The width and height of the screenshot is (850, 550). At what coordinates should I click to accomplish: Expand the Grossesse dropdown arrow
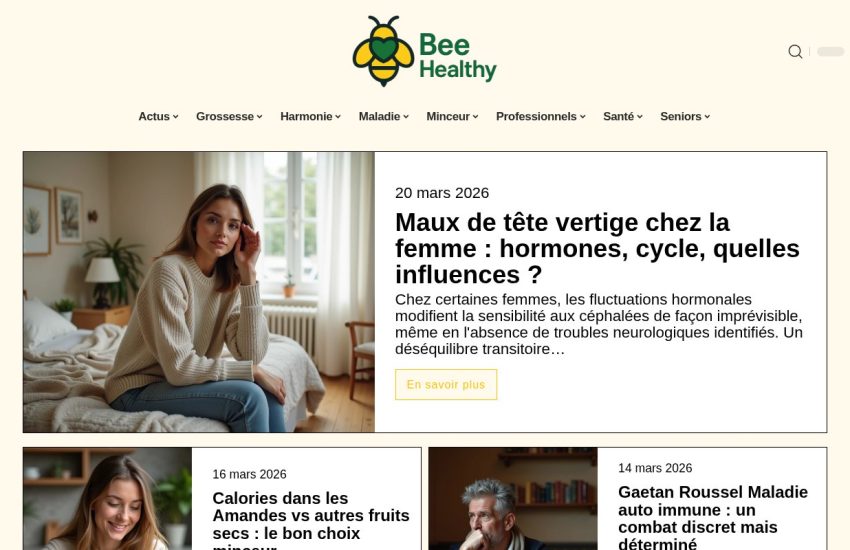click(260, 117)
